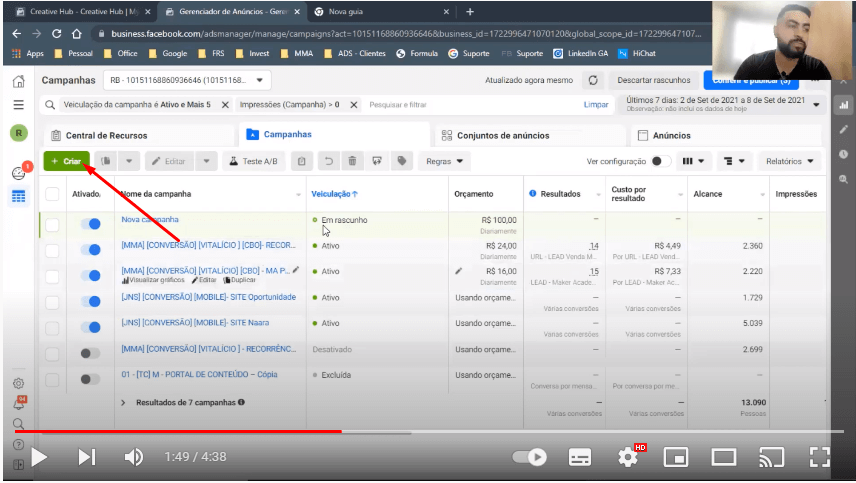Open settings gear in left sidebar

19,383
